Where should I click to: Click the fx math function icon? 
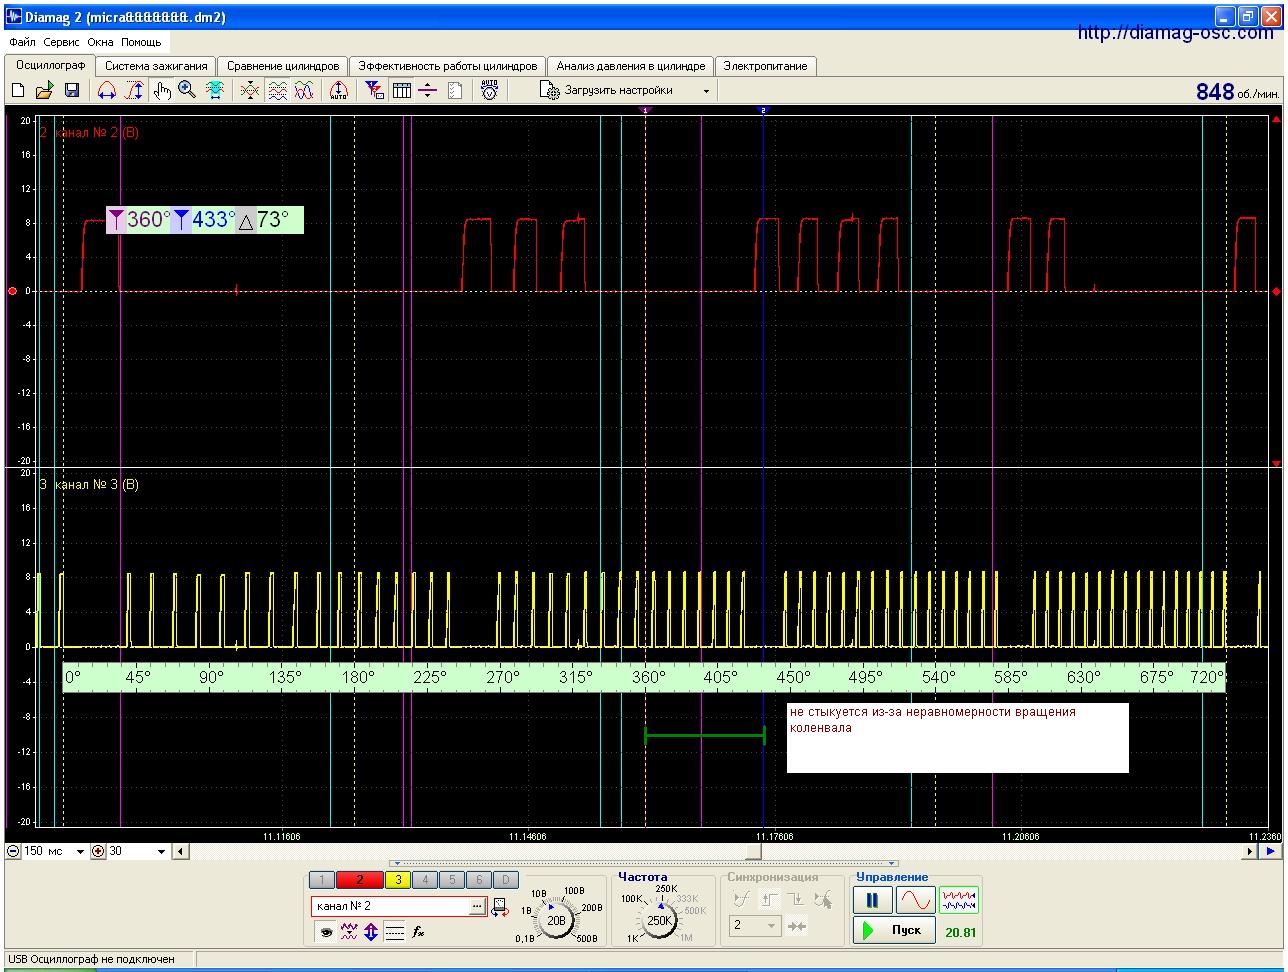(x=418, y=932)
